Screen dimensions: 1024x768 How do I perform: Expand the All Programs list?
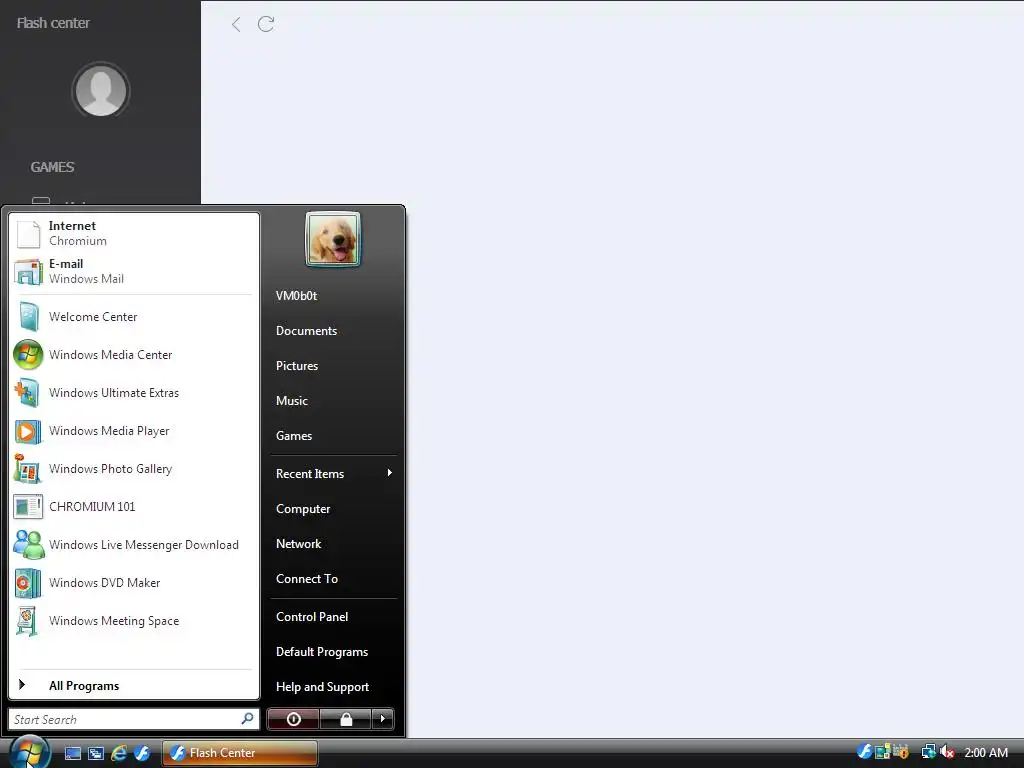click(134, 686)
